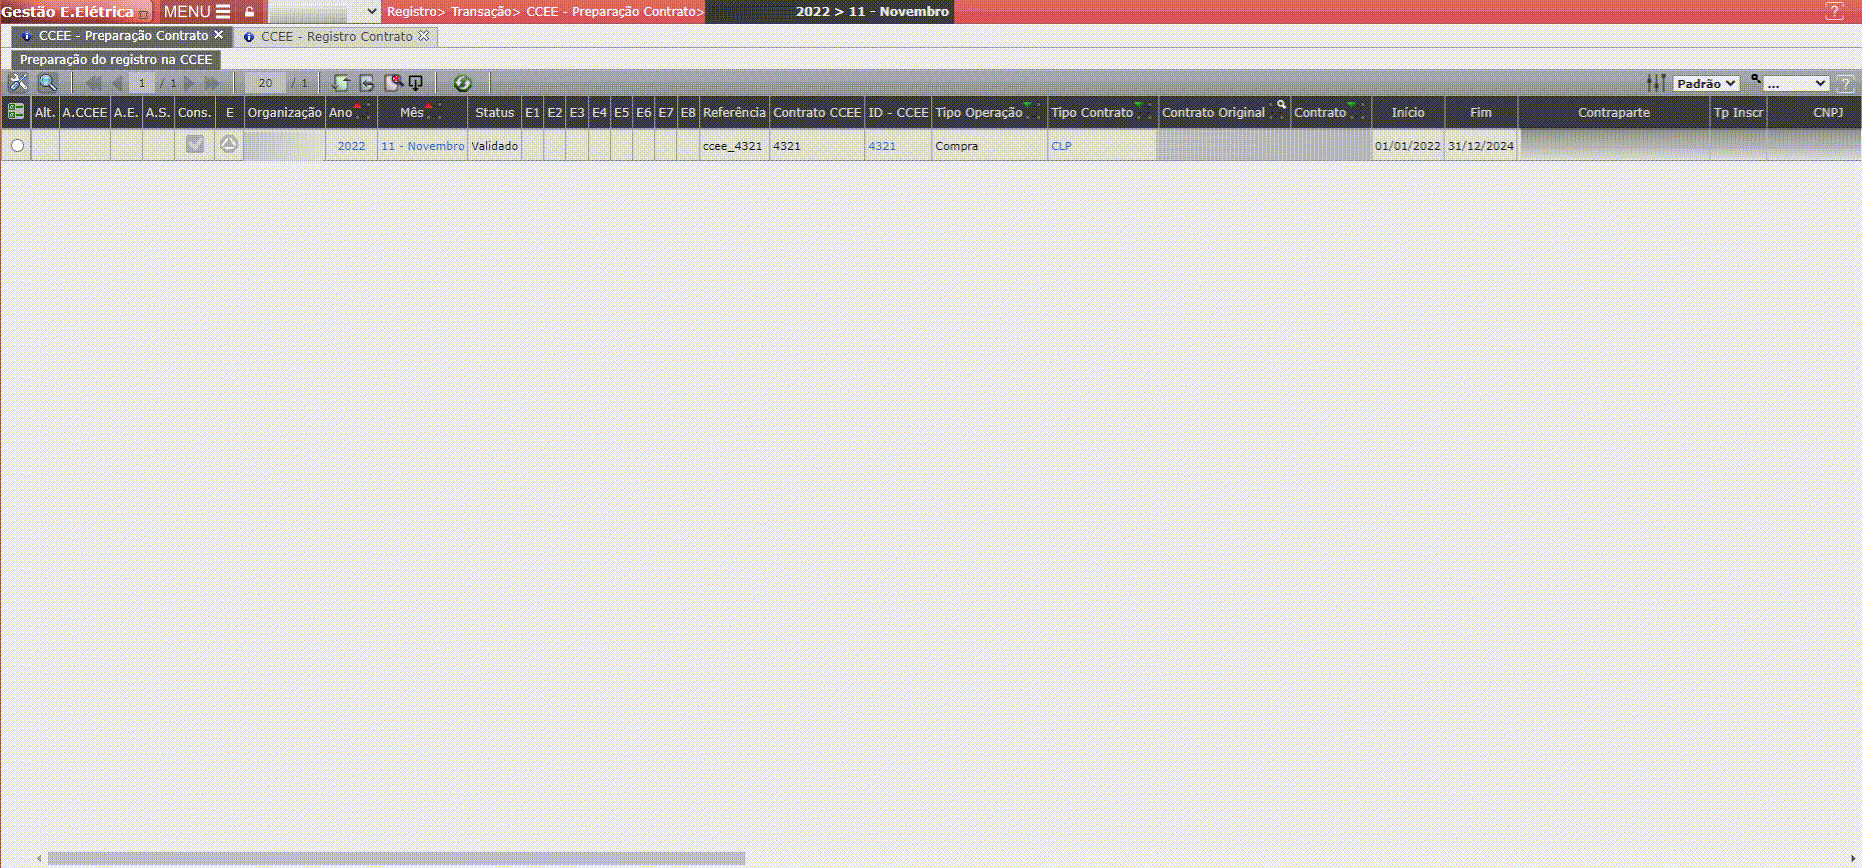This screenshot has width=1862, height=868.
Task: Click the help question mark in red header
Action: 1834,12
